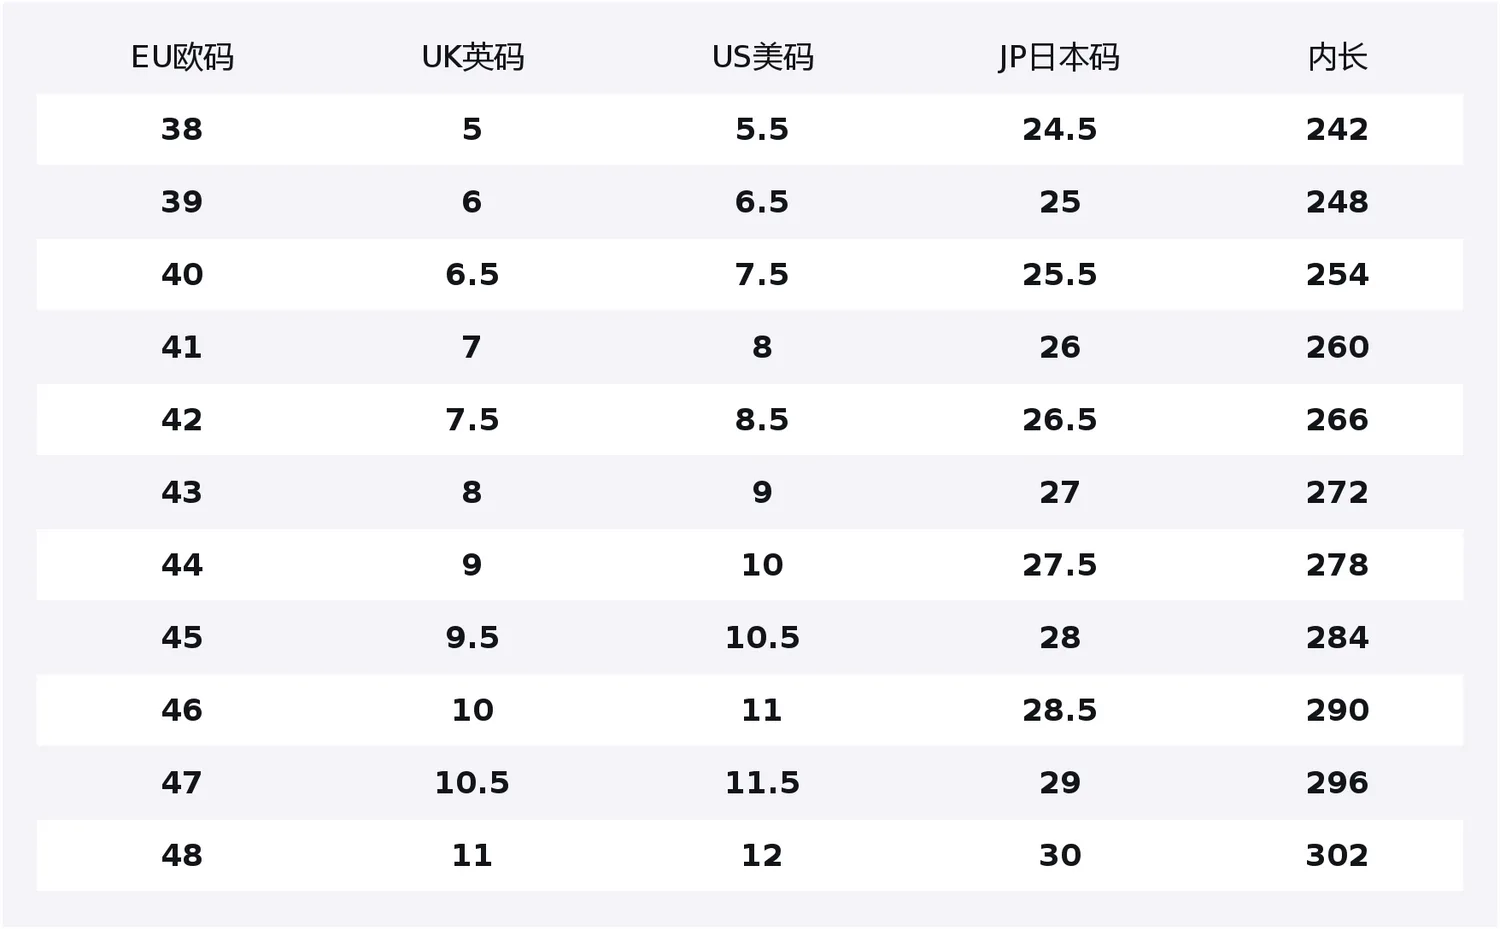This screenshot has width=1500, height=929.
Task: Click UK size 6.5 in row 40
Action: pos(472,274)
